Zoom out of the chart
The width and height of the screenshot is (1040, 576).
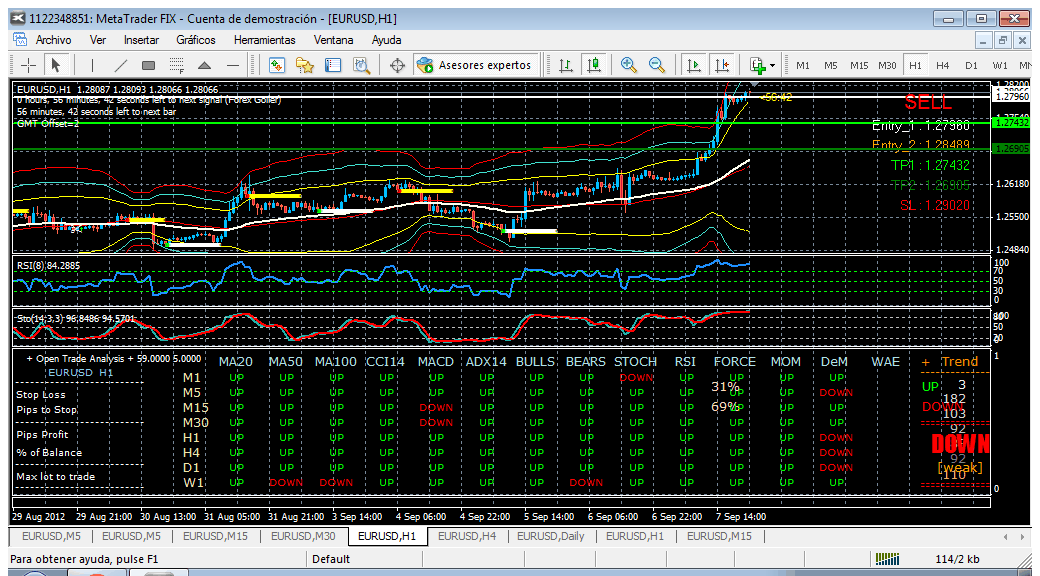pyautogui.click(x=657, y=65)
